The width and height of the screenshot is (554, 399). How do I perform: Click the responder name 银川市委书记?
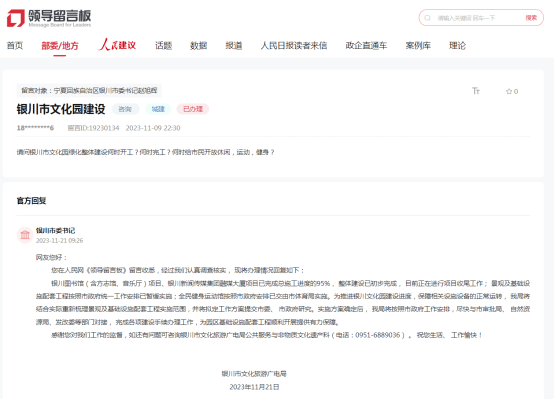tap(55, 231)
